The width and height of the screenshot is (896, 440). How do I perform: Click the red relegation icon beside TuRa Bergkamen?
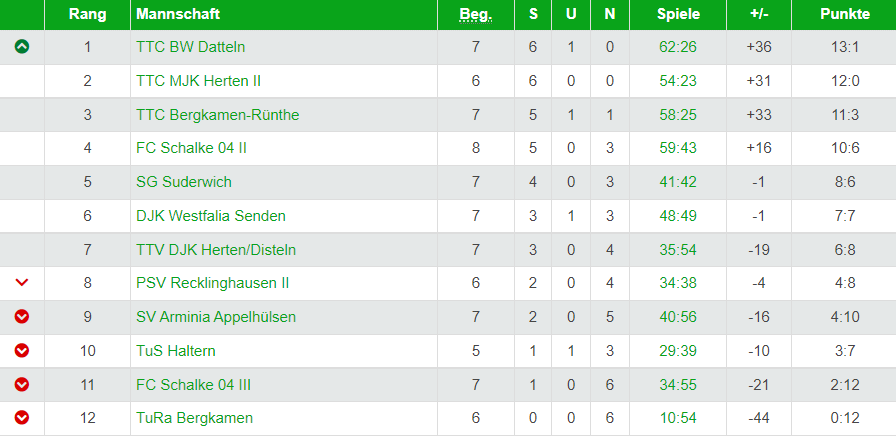(22, 418)
